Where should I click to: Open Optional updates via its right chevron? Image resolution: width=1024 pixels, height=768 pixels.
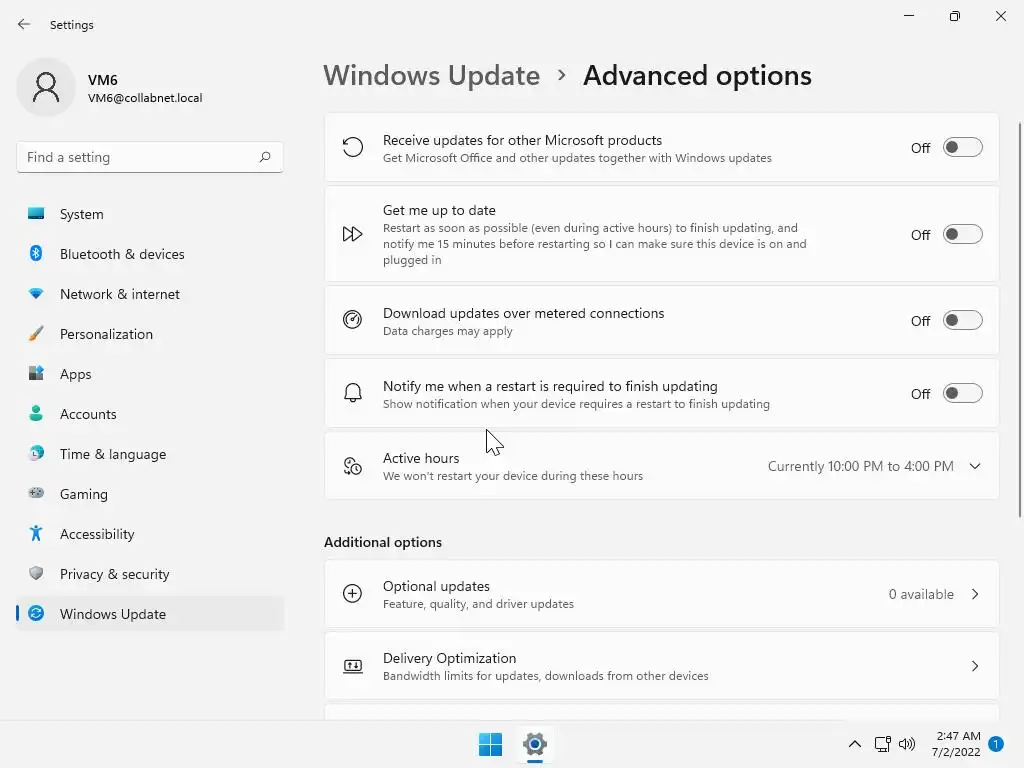point(975,594)
